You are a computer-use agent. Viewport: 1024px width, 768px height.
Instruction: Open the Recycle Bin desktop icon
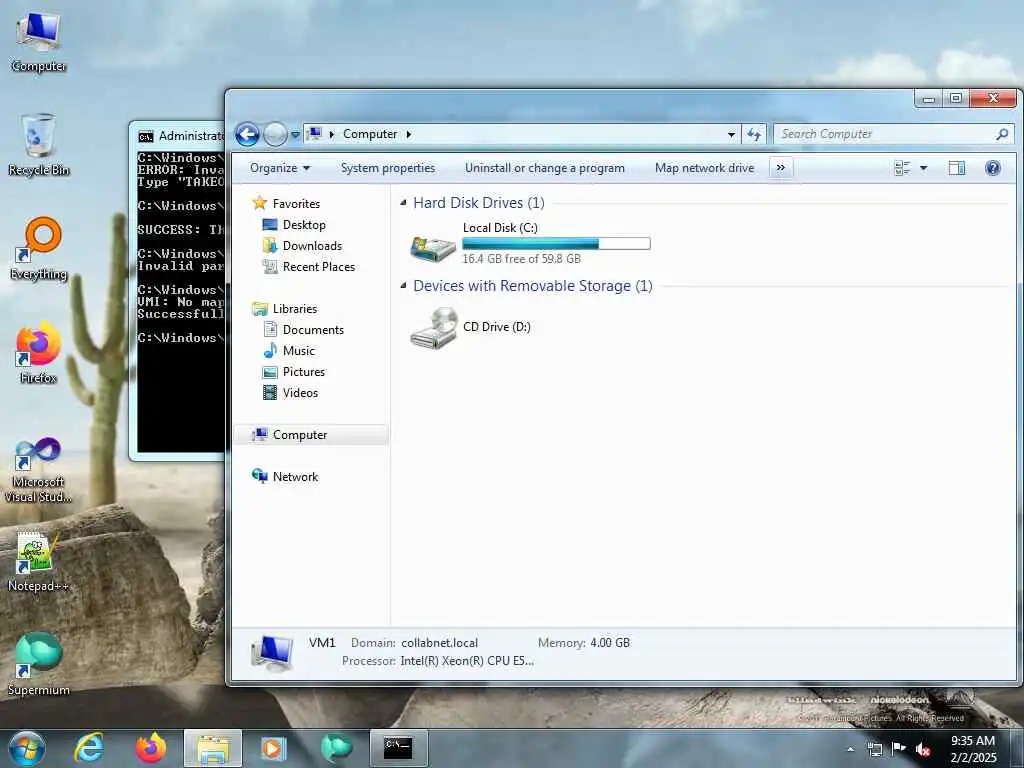(38, 145)
